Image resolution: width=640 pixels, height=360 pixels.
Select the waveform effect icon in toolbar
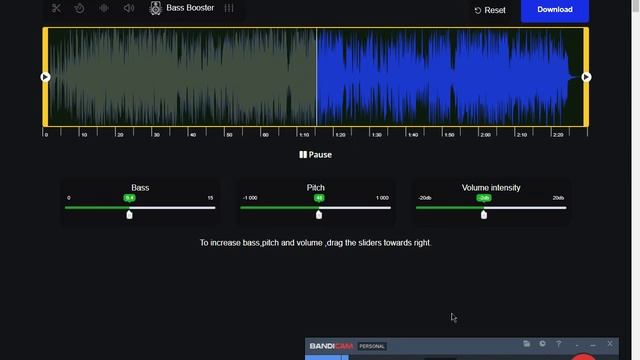[x=104, y=8]
